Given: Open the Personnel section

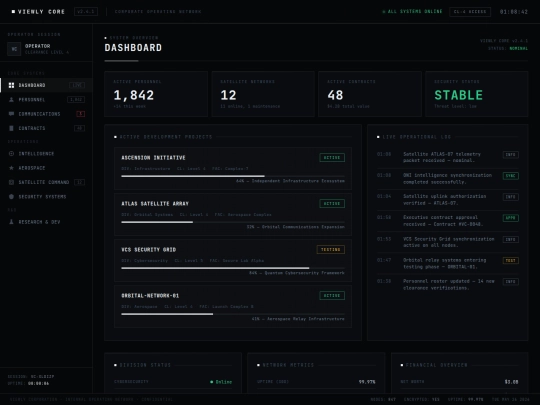Looking at the screenshot, I should tap(46, 100).
